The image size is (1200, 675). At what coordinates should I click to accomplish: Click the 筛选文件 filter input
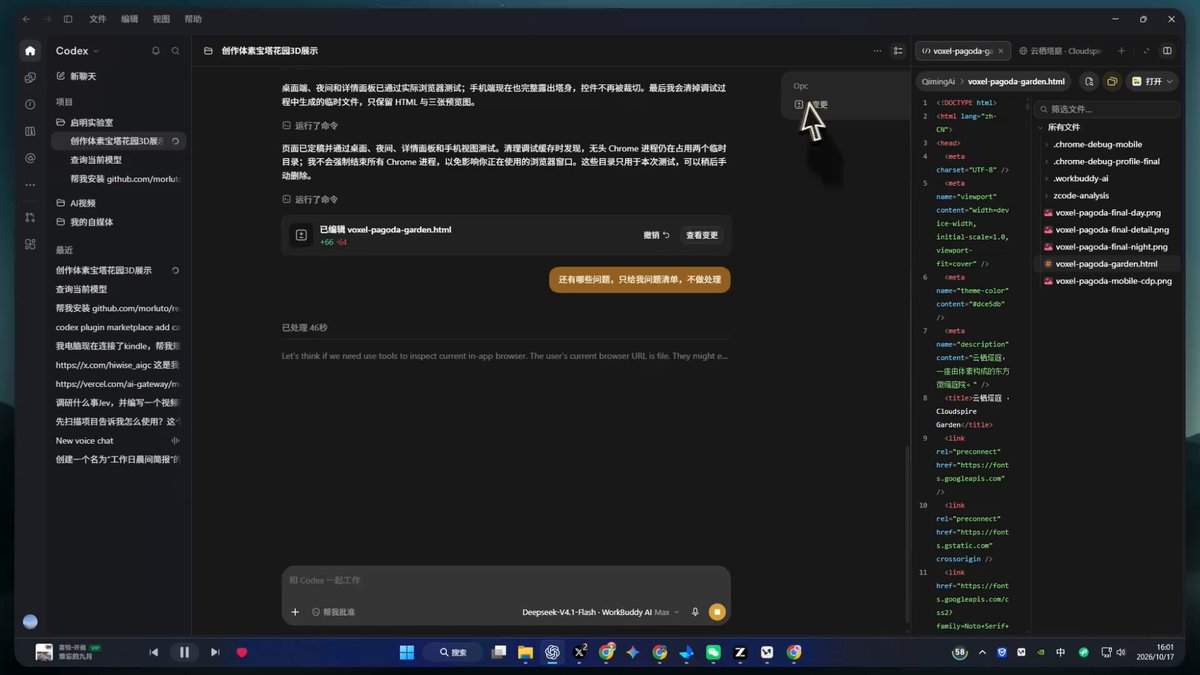[1107, 109]
